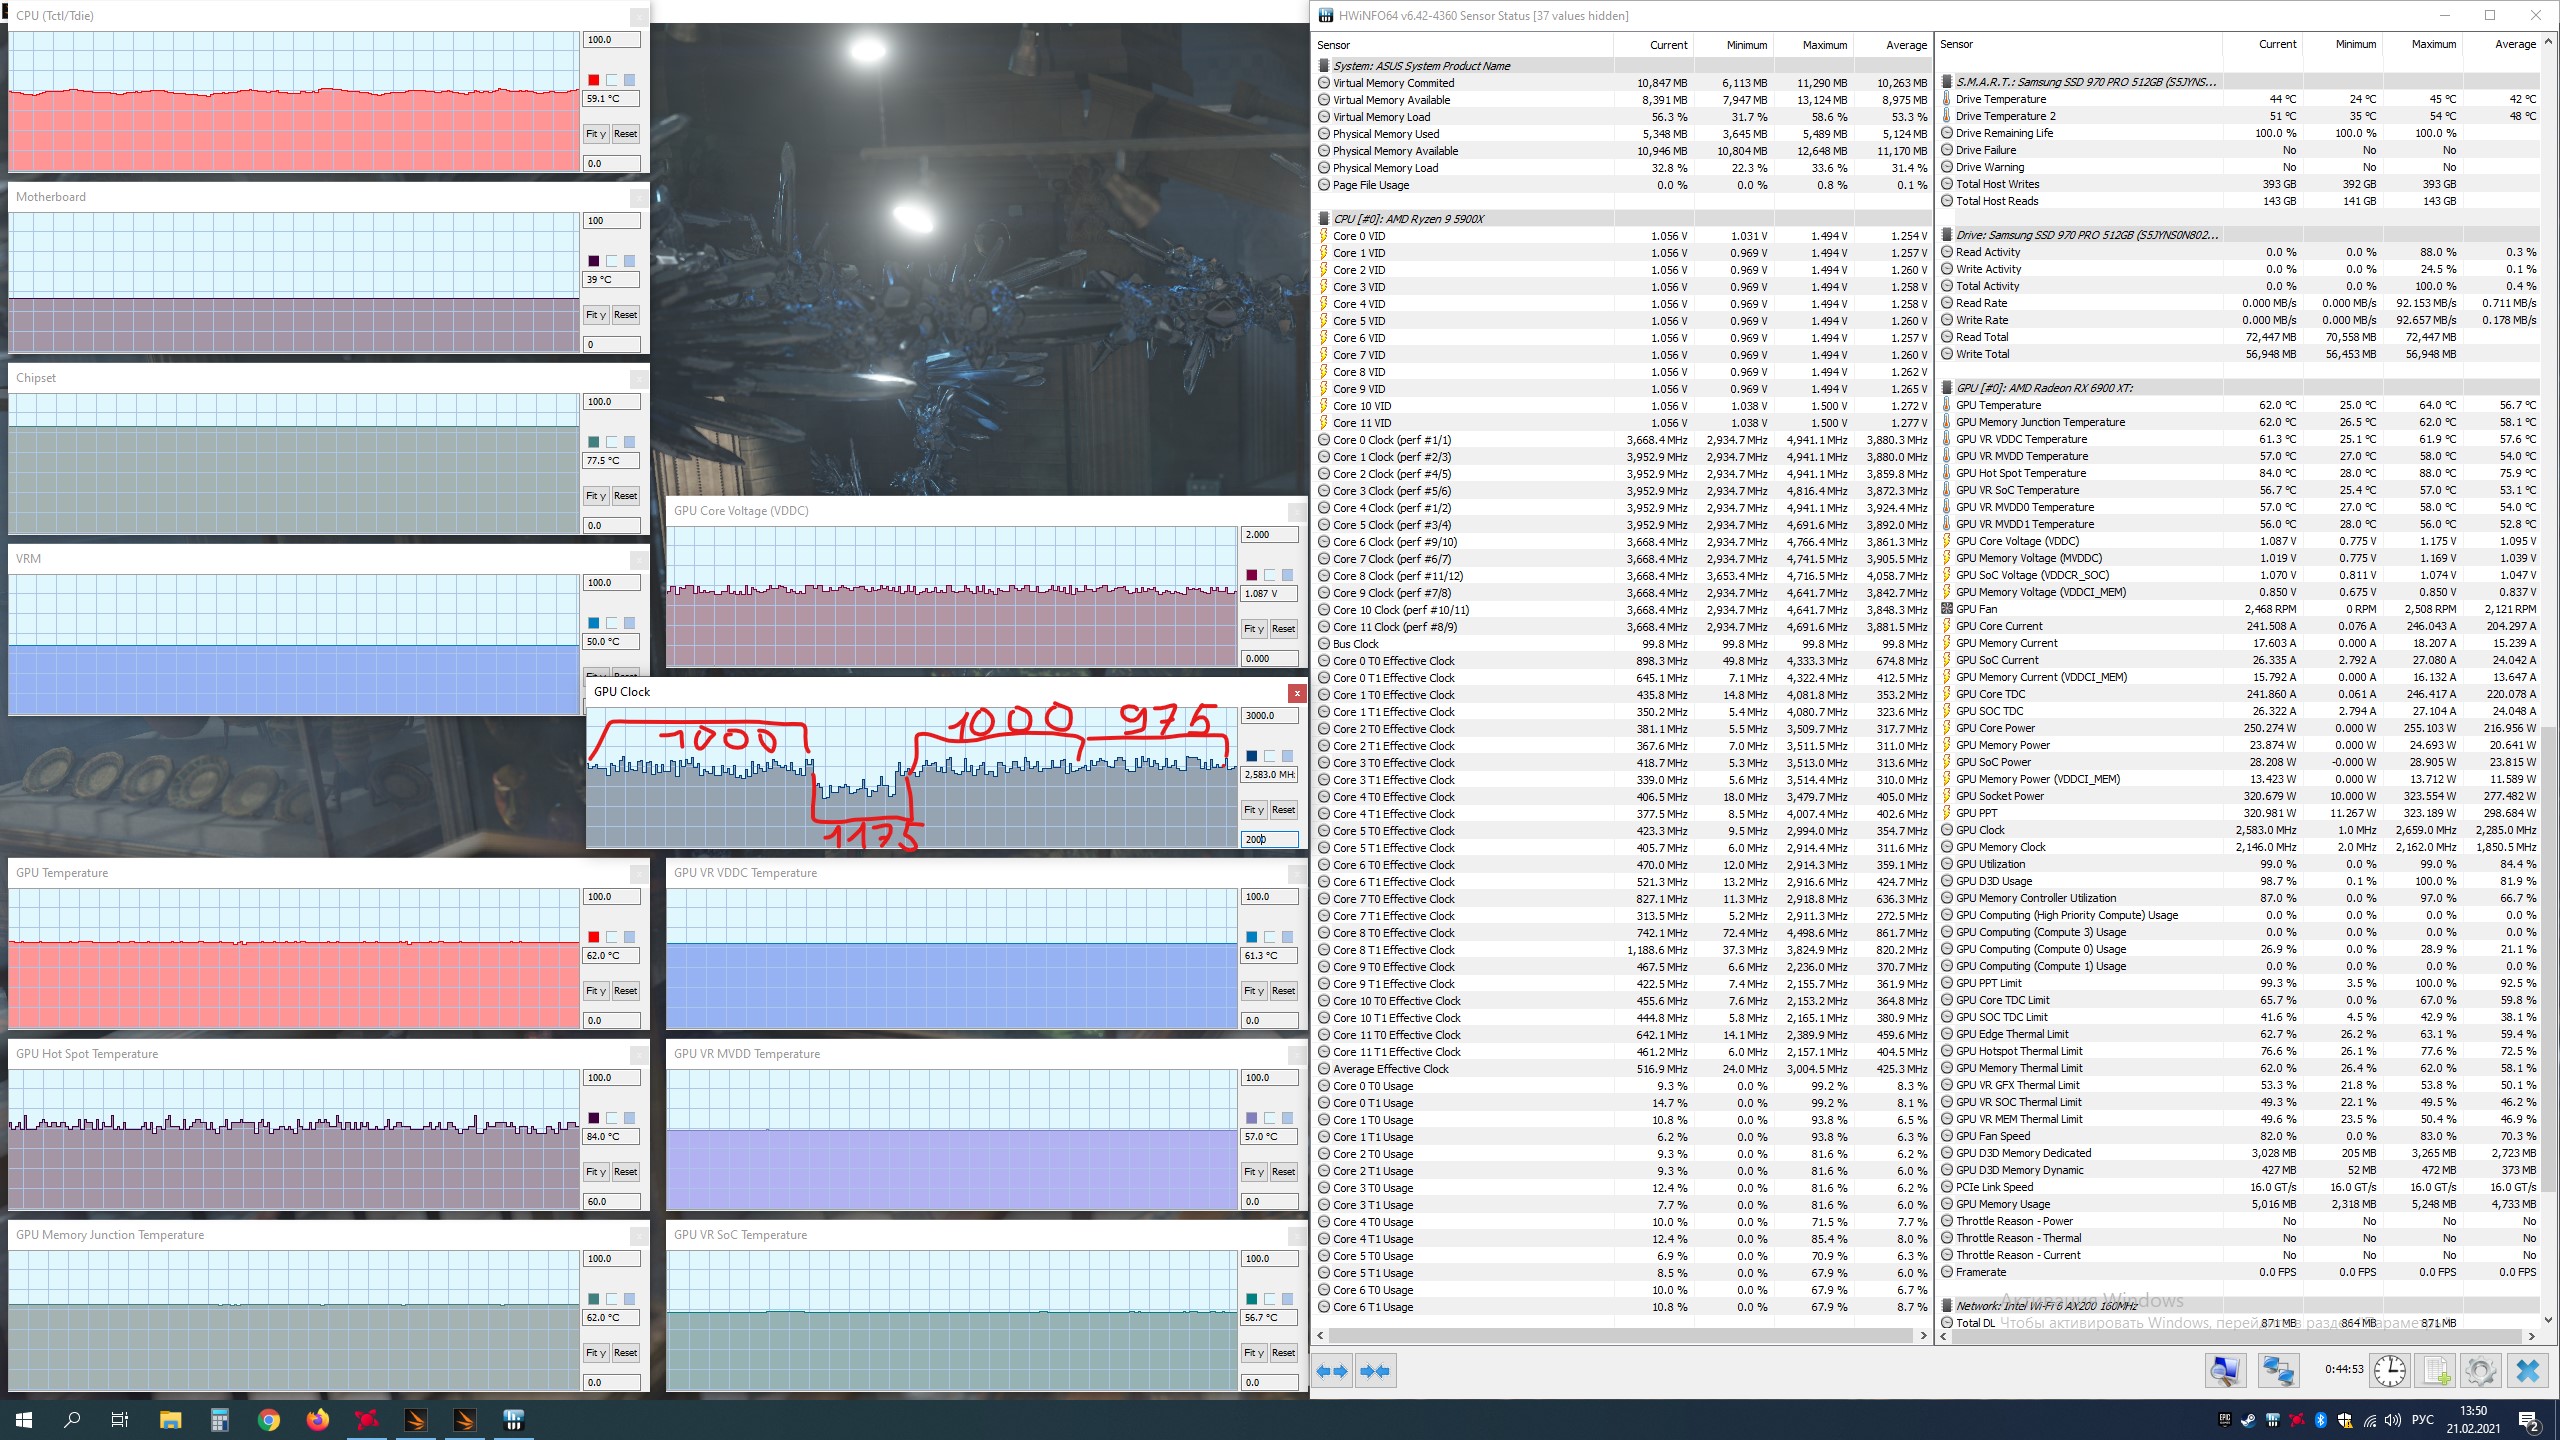The height and width of the screenshot is (1440, 2560).
Task: Click Steam icon in system tray
Action: pos(2248,1420)
